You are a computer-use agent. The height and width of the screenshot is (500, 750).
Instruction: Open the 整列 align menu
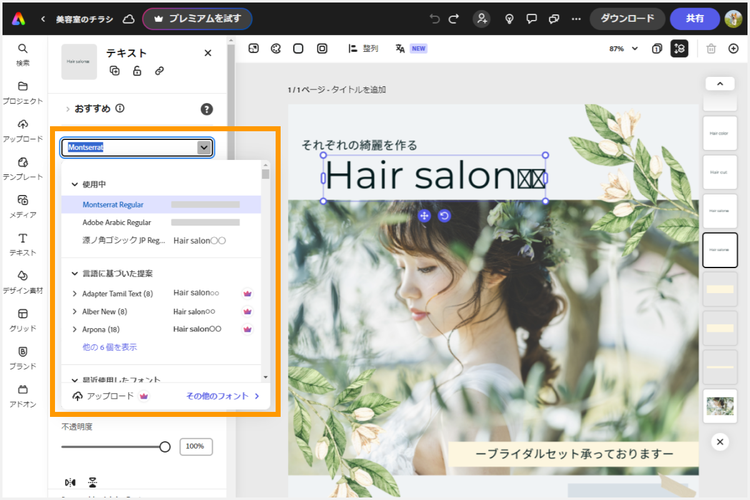click(x=363, y=48)
